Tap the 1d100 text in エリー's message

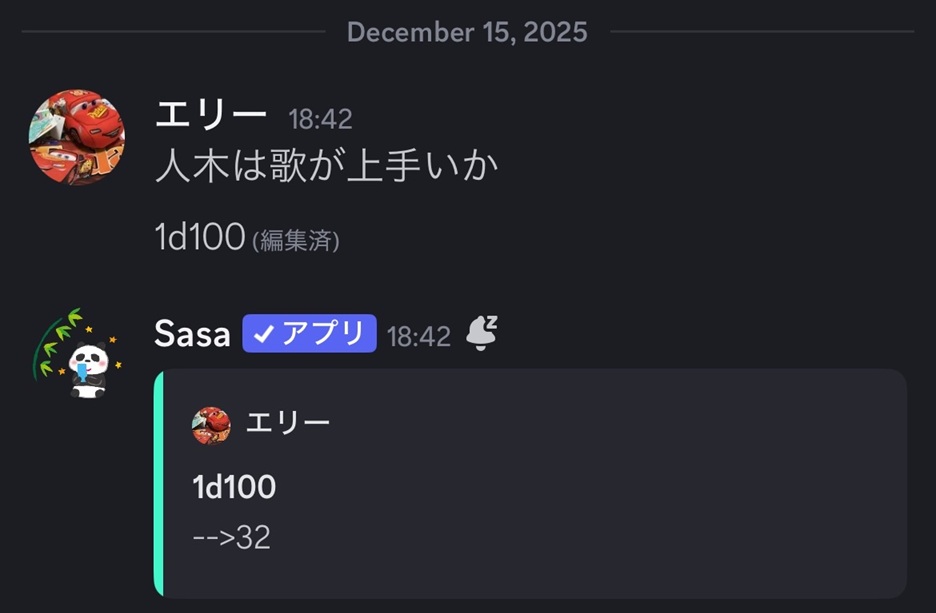pyautogui.click(x=200, y=237)
